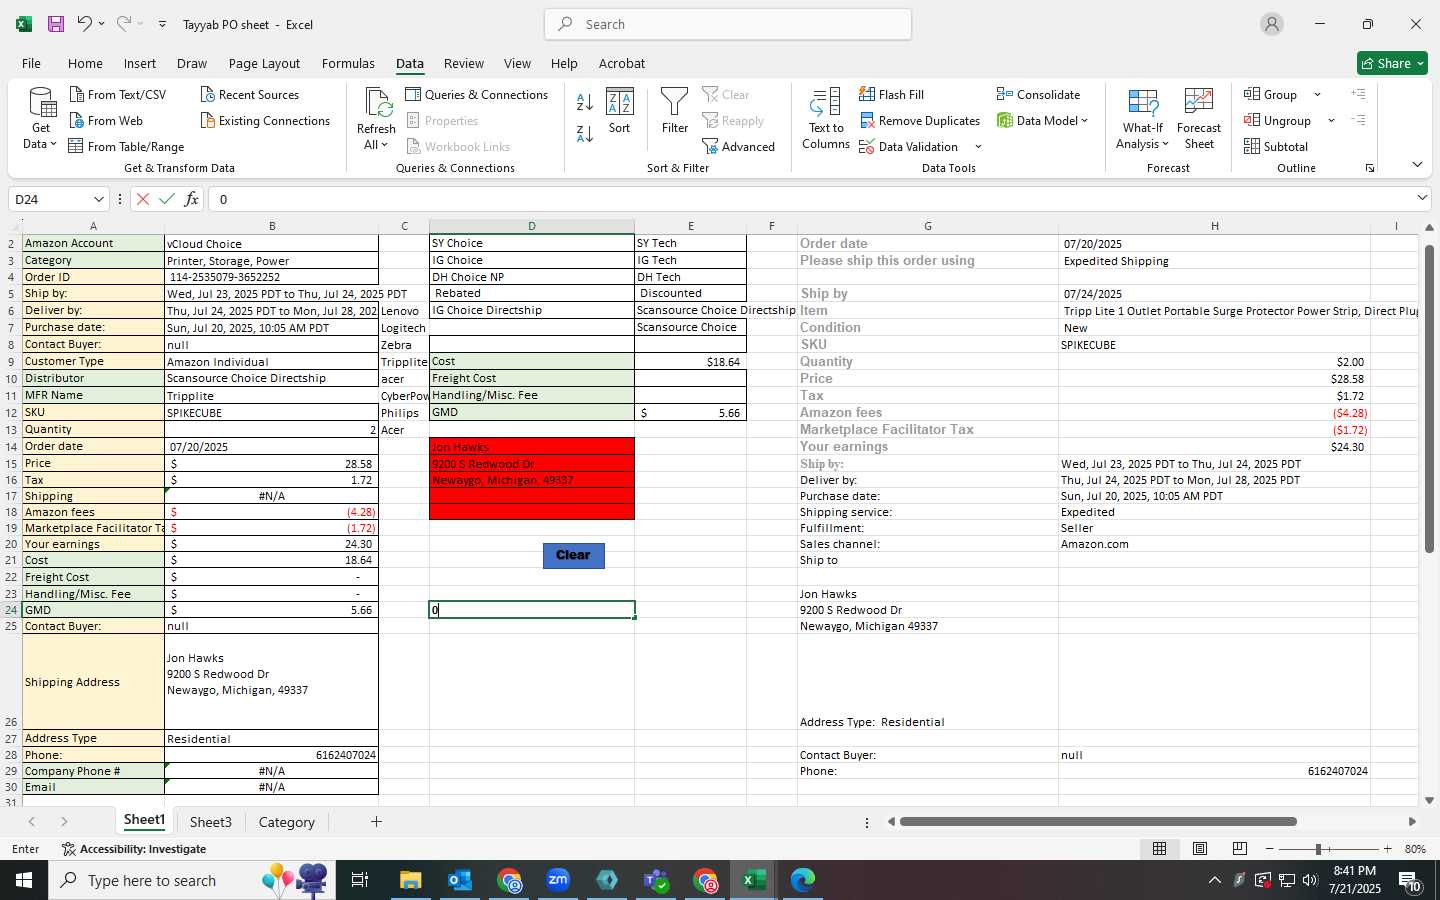Click the zoom slider handle

[1318, 849]
